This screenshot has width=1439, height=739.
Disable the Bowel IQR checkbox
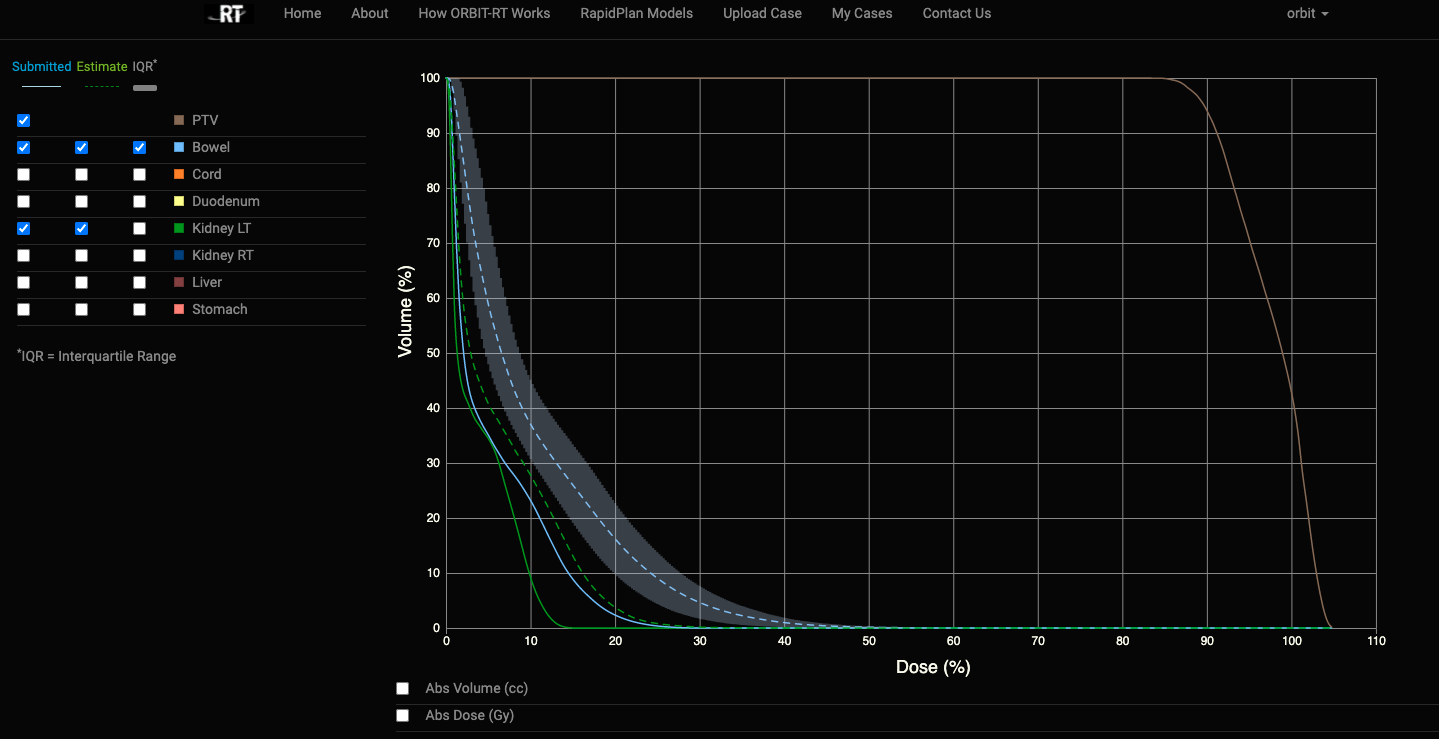click(140, 147)
